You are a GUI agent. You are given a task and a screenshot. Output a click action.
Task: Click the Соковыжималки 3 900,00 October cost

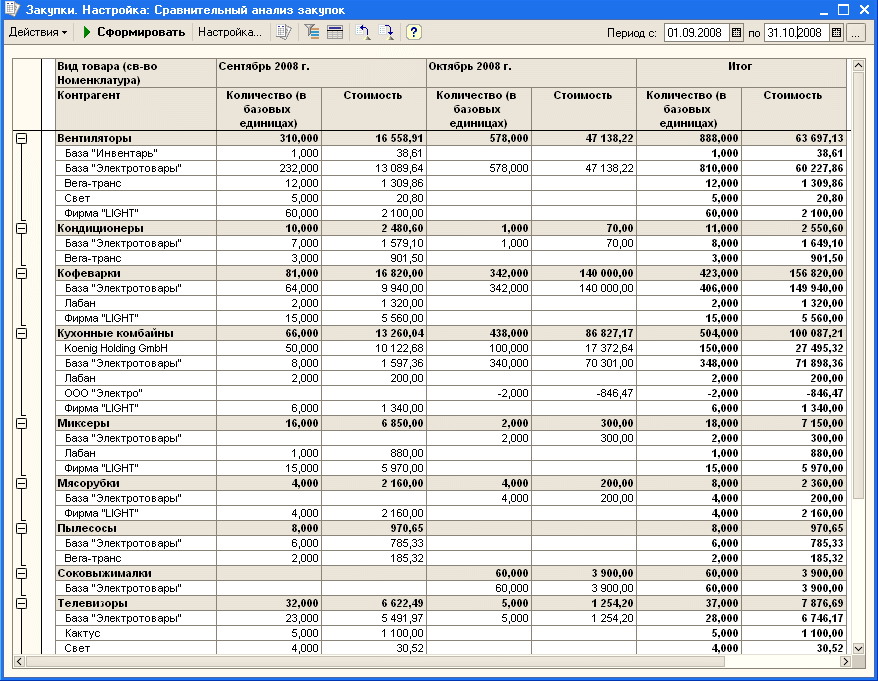pyautogui.click(x=584, y=573)
